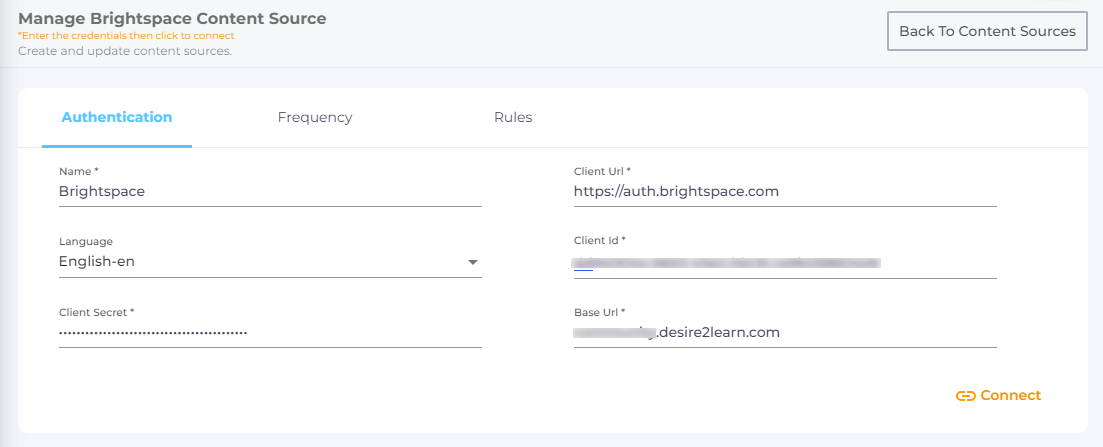Open the Frequency tab
The width and height of the screenshot is (1103, 447).
point(315,117)
